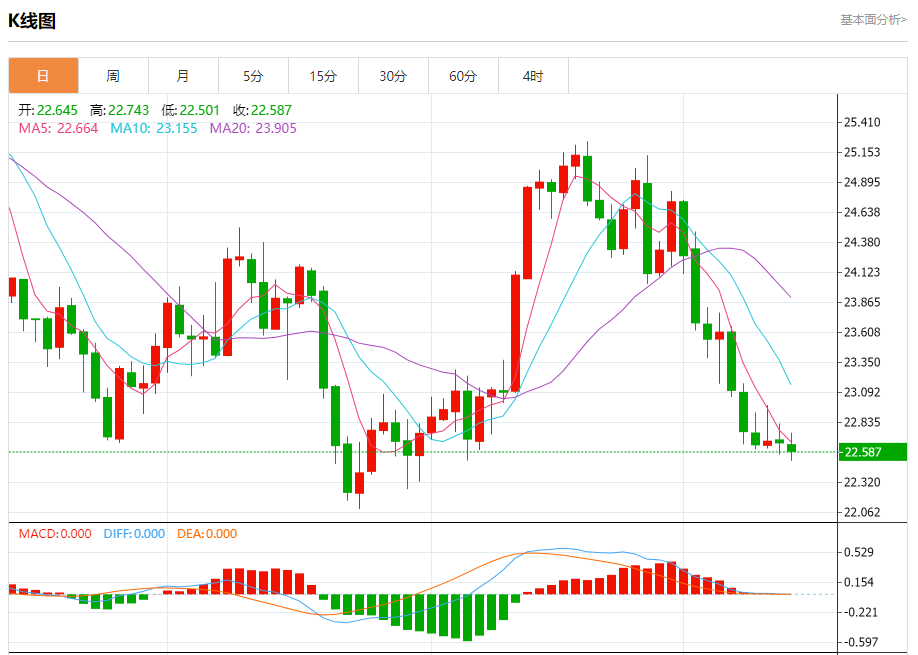This screenshot has width=918, height=655.
Task: Open the 60分 interval tab
Action: pos(463,76)
